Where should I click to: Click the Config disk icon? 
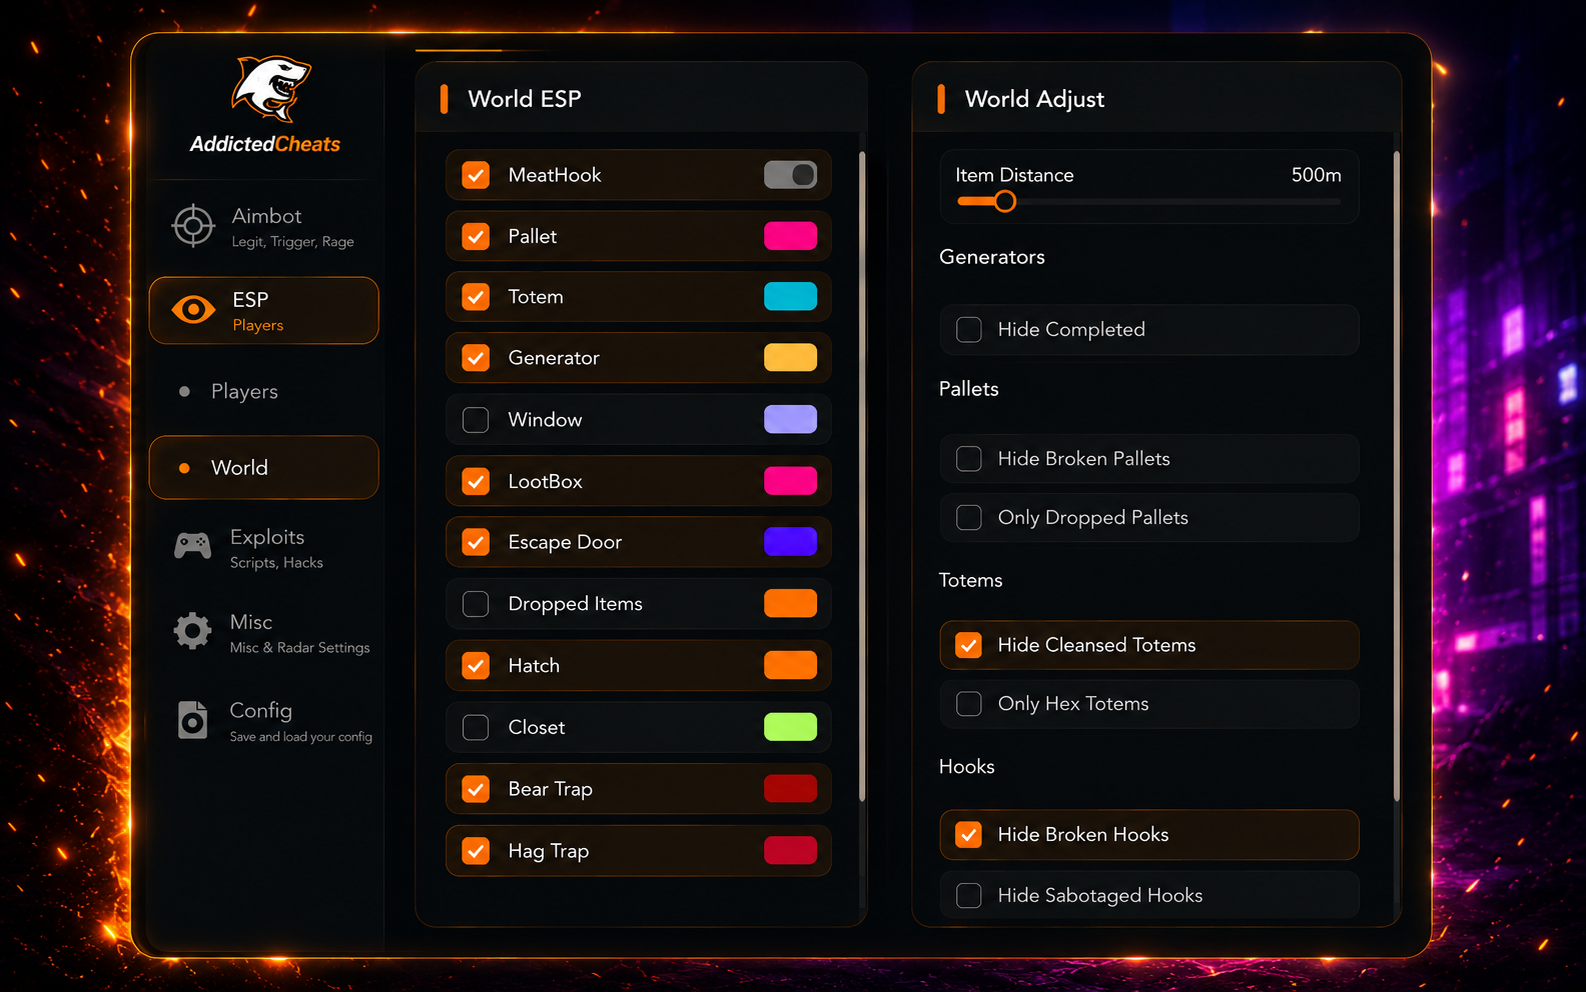pyautogui.click(x=193, y=720)
